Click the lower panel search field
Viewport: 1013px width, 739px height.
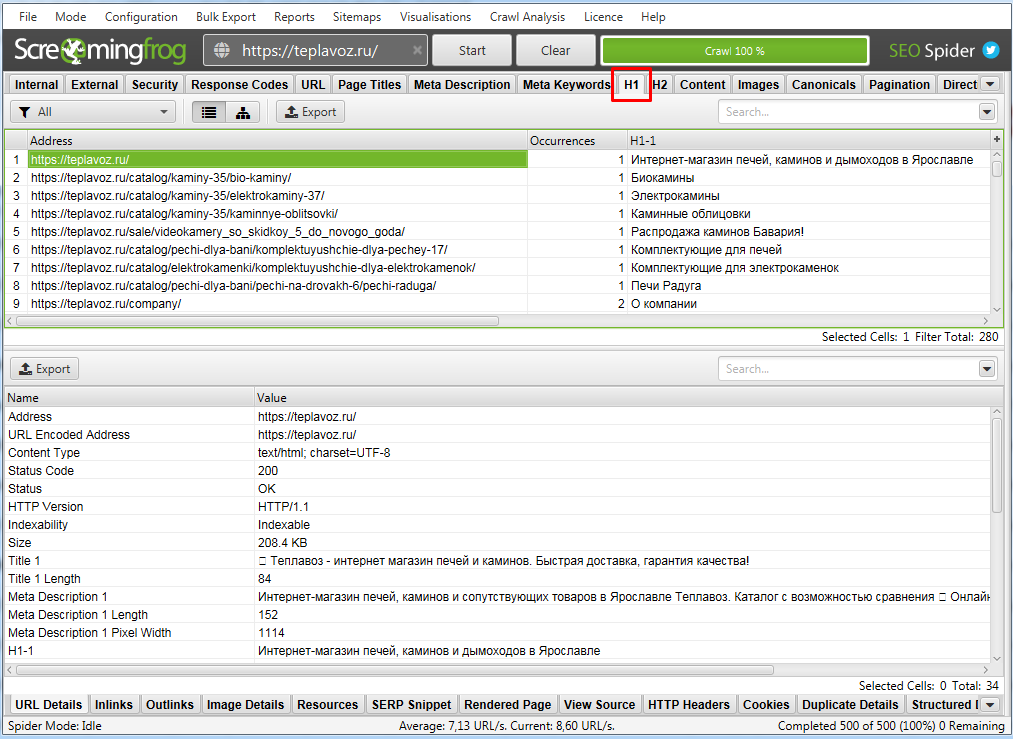point(847,369)
